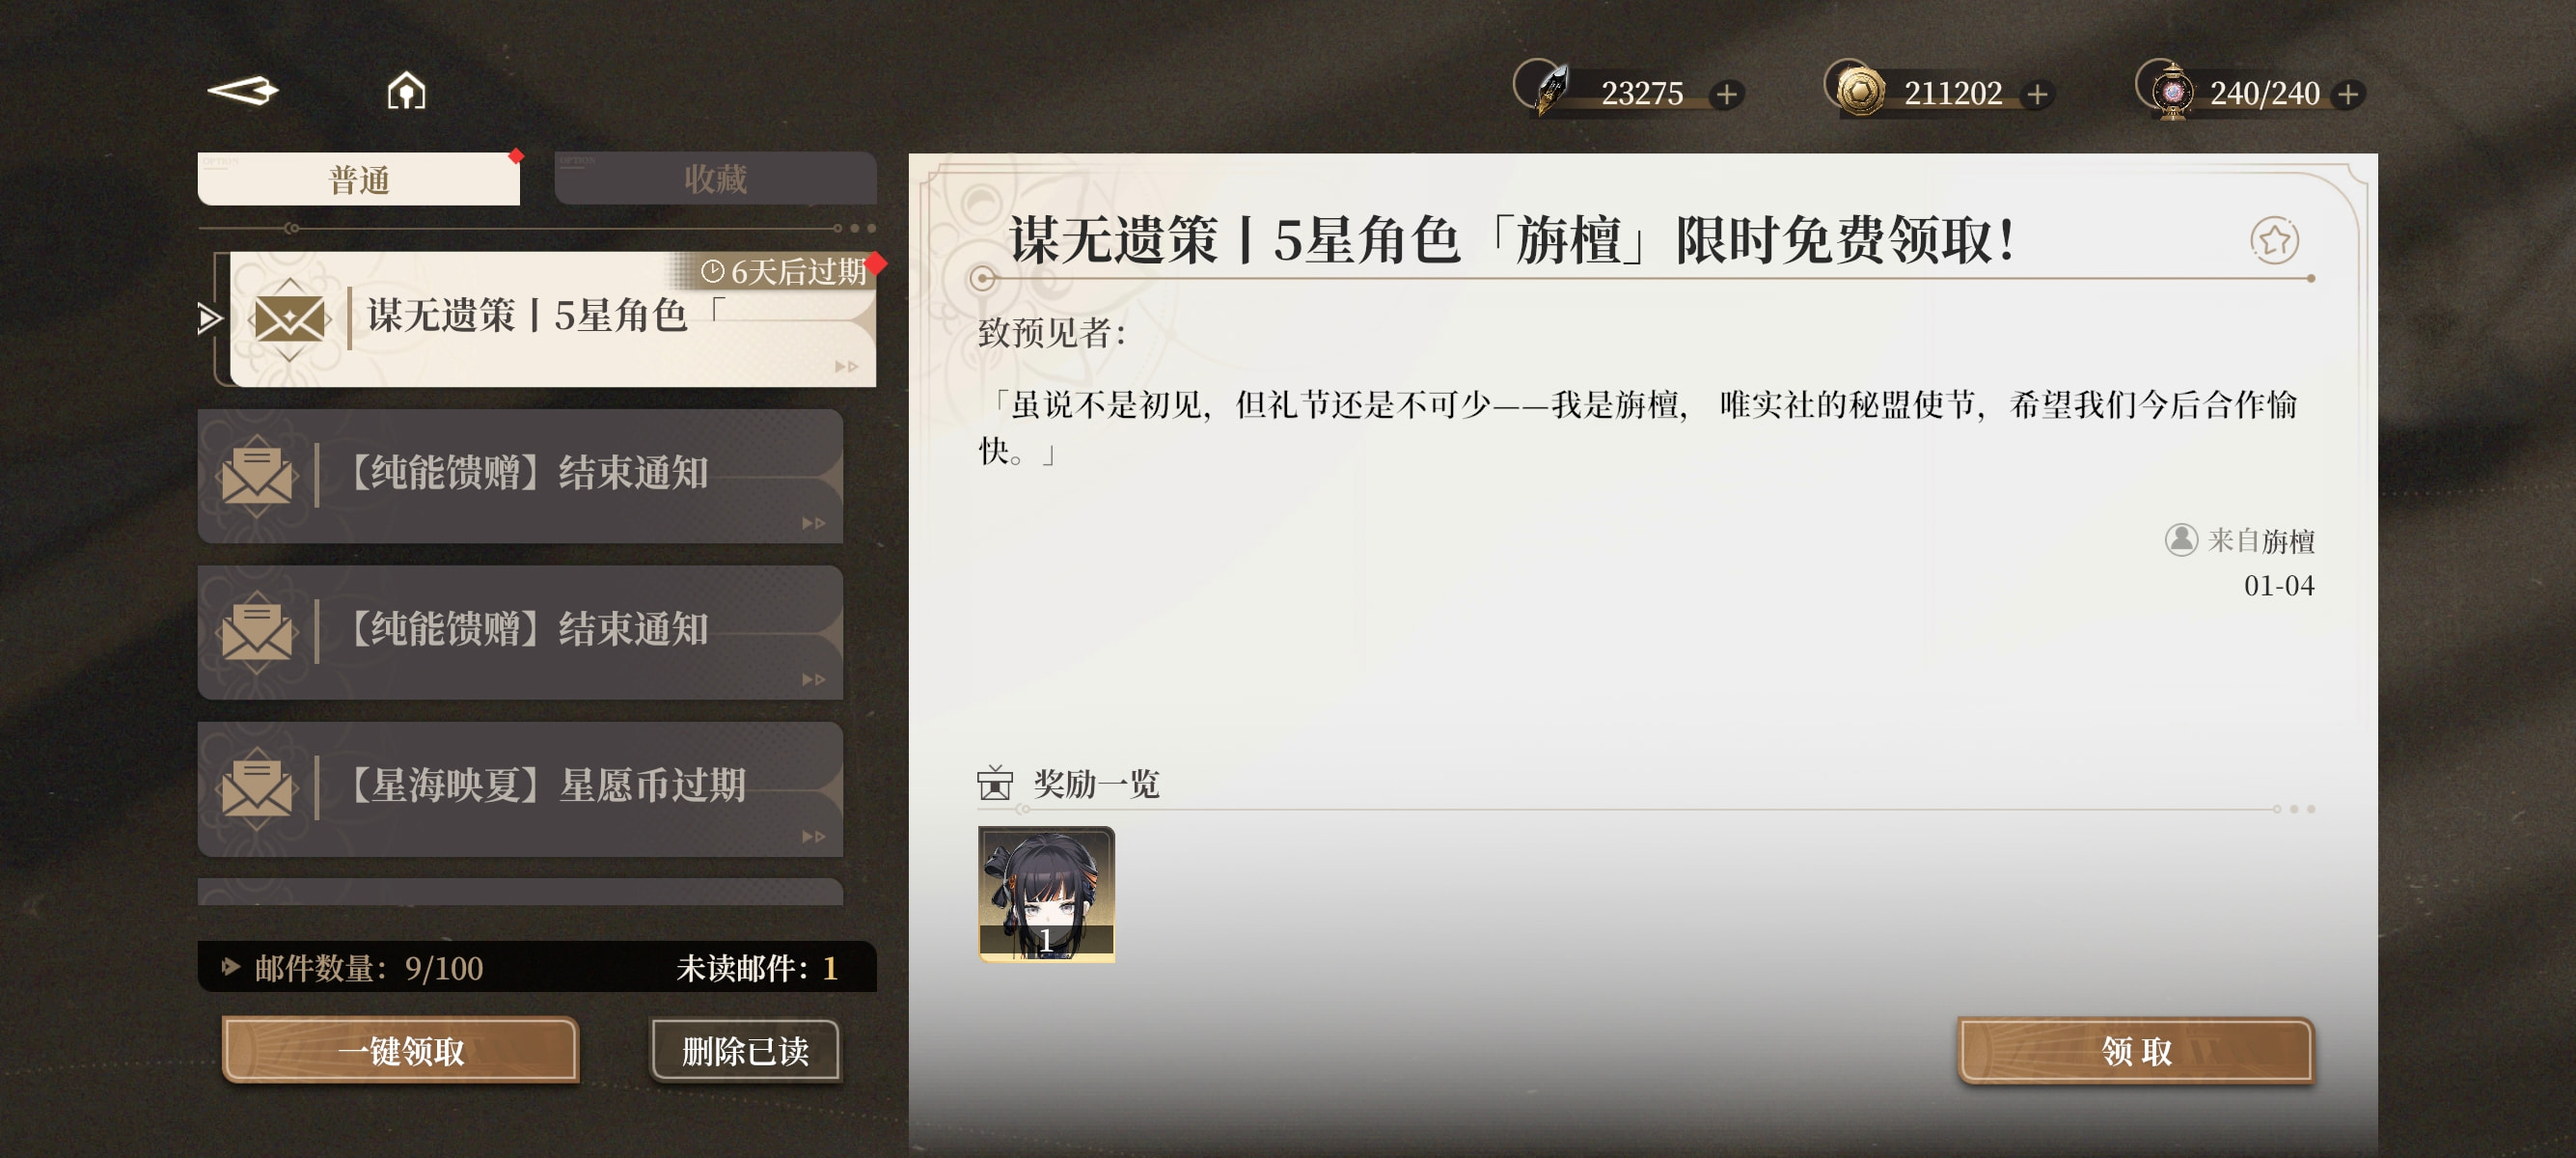The width and height of the screenshot is (2576, 1158).
Task: Open 星海映夏 星愿币过期 mail
Action: pos(520,788)
